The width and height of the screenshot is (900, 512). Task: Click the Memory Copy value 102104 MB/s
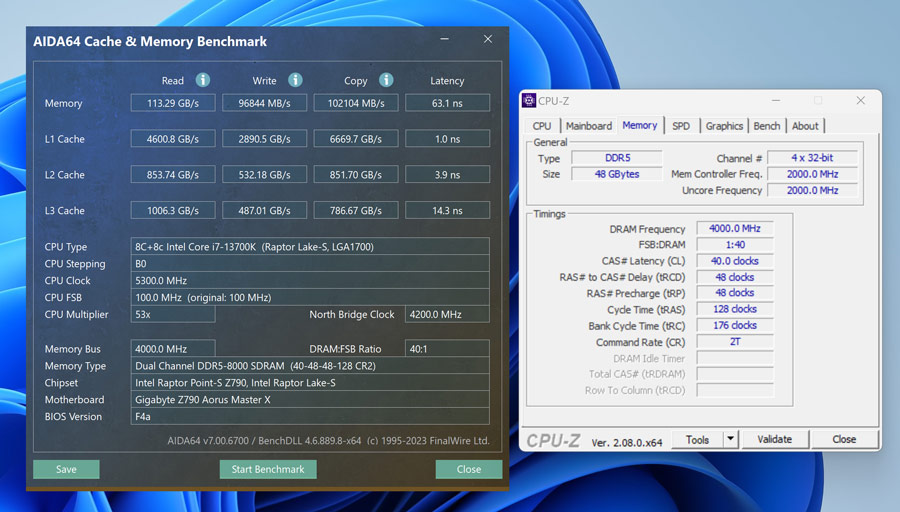(356, 103)
